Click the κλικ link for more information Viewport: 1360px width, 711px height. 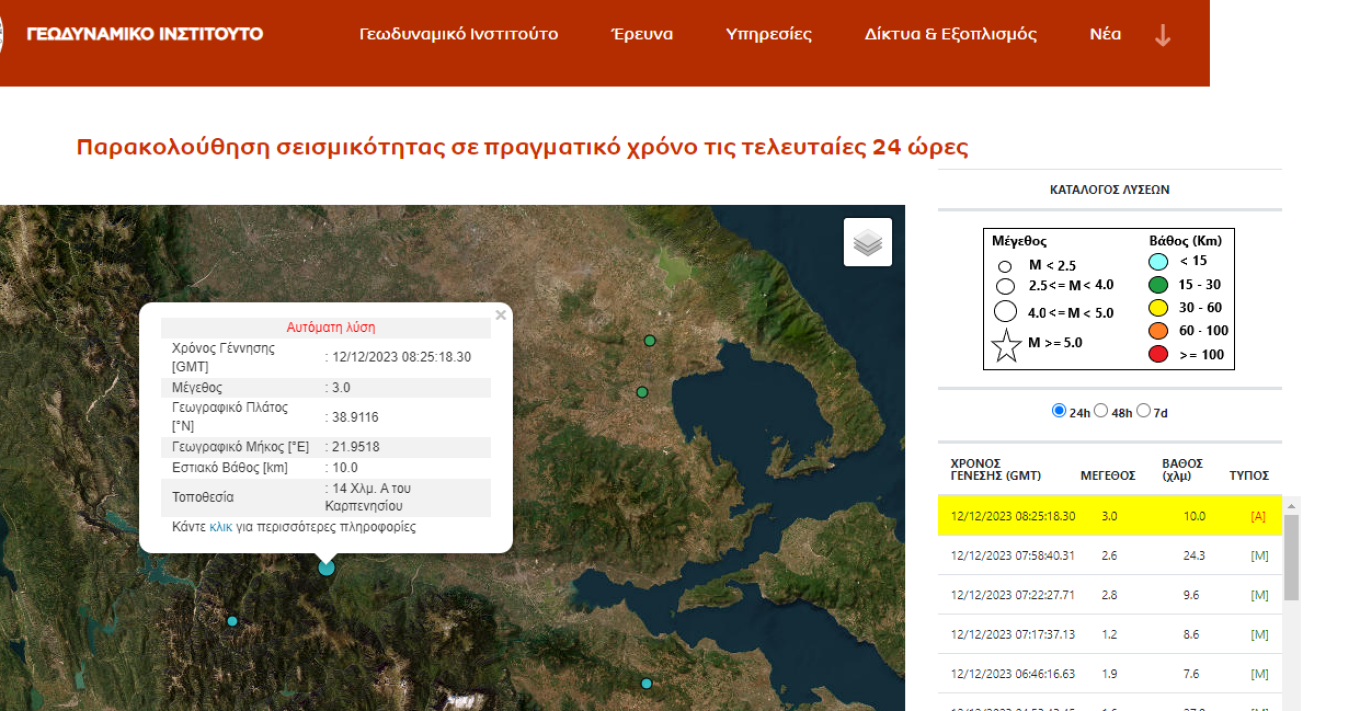click(x=221, y=527)
